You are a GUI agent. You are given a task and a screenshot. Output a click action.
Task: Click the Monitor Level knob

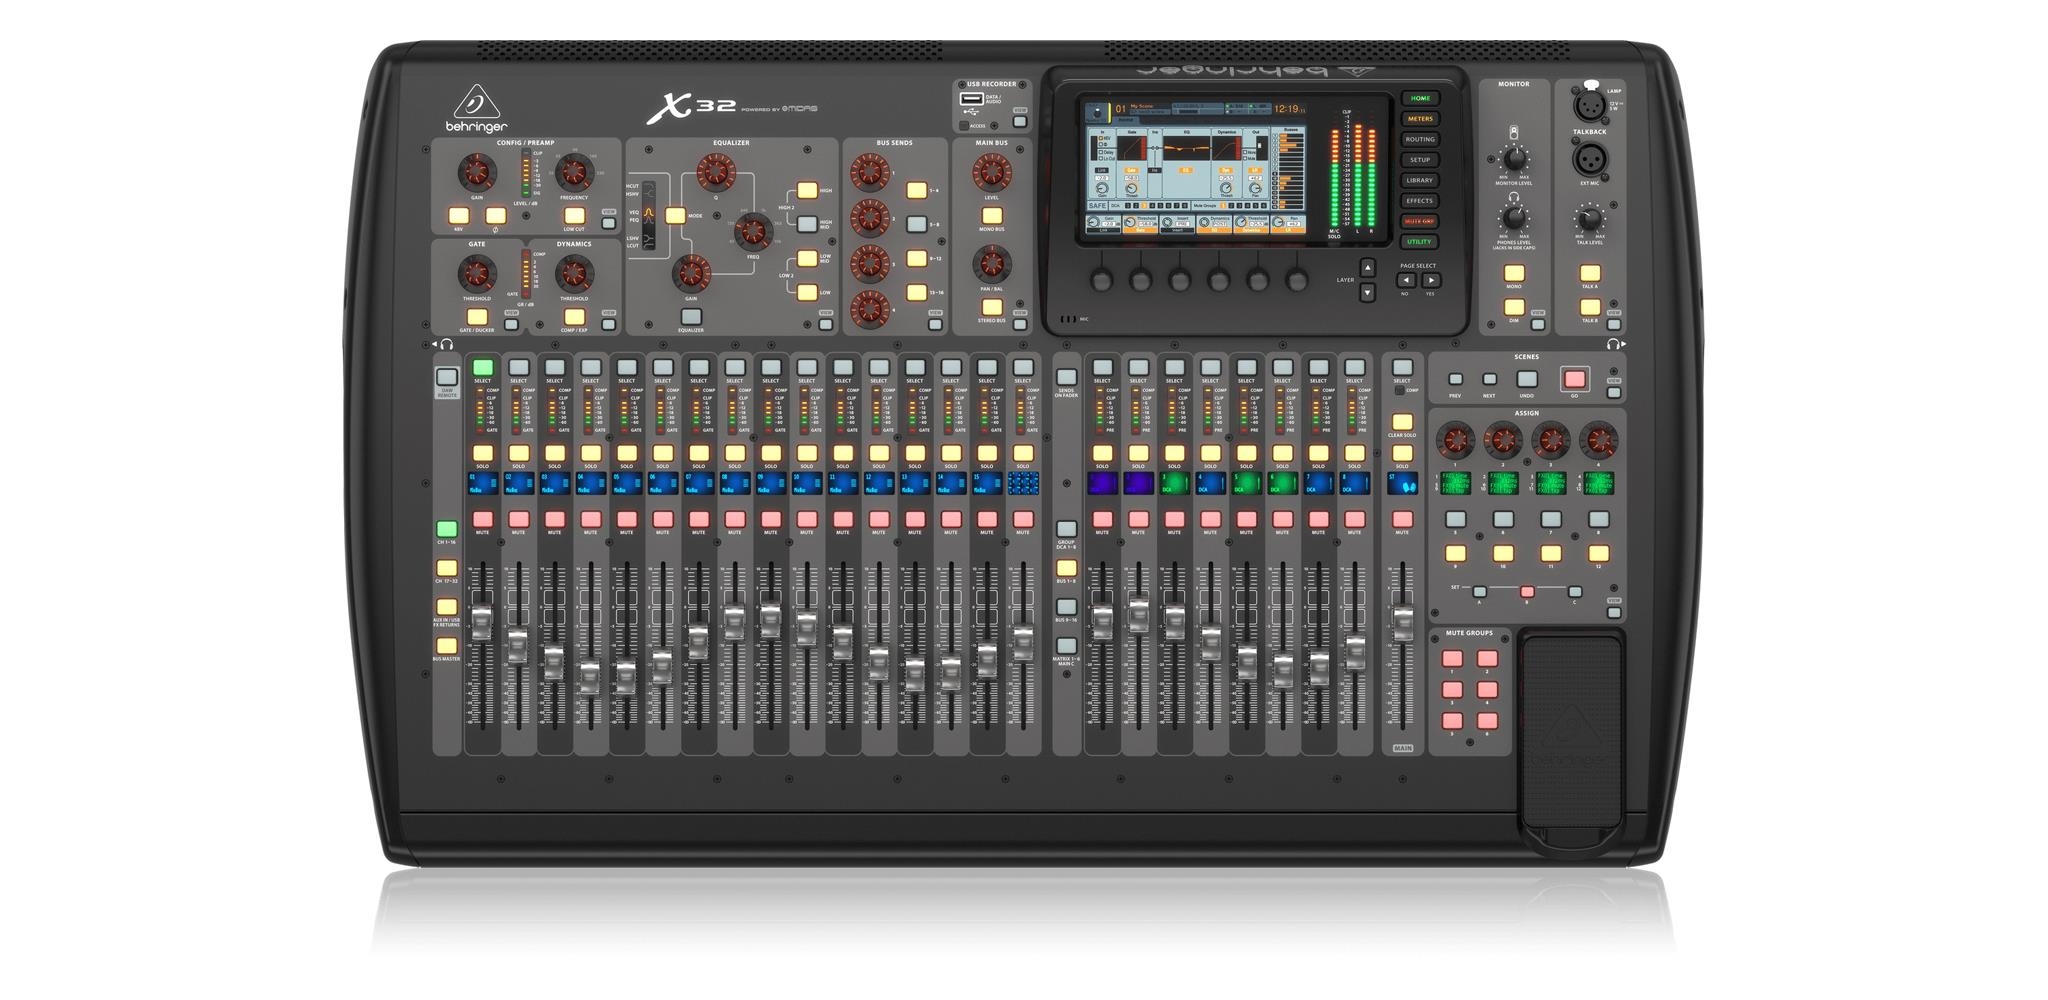pos(1514,158)
